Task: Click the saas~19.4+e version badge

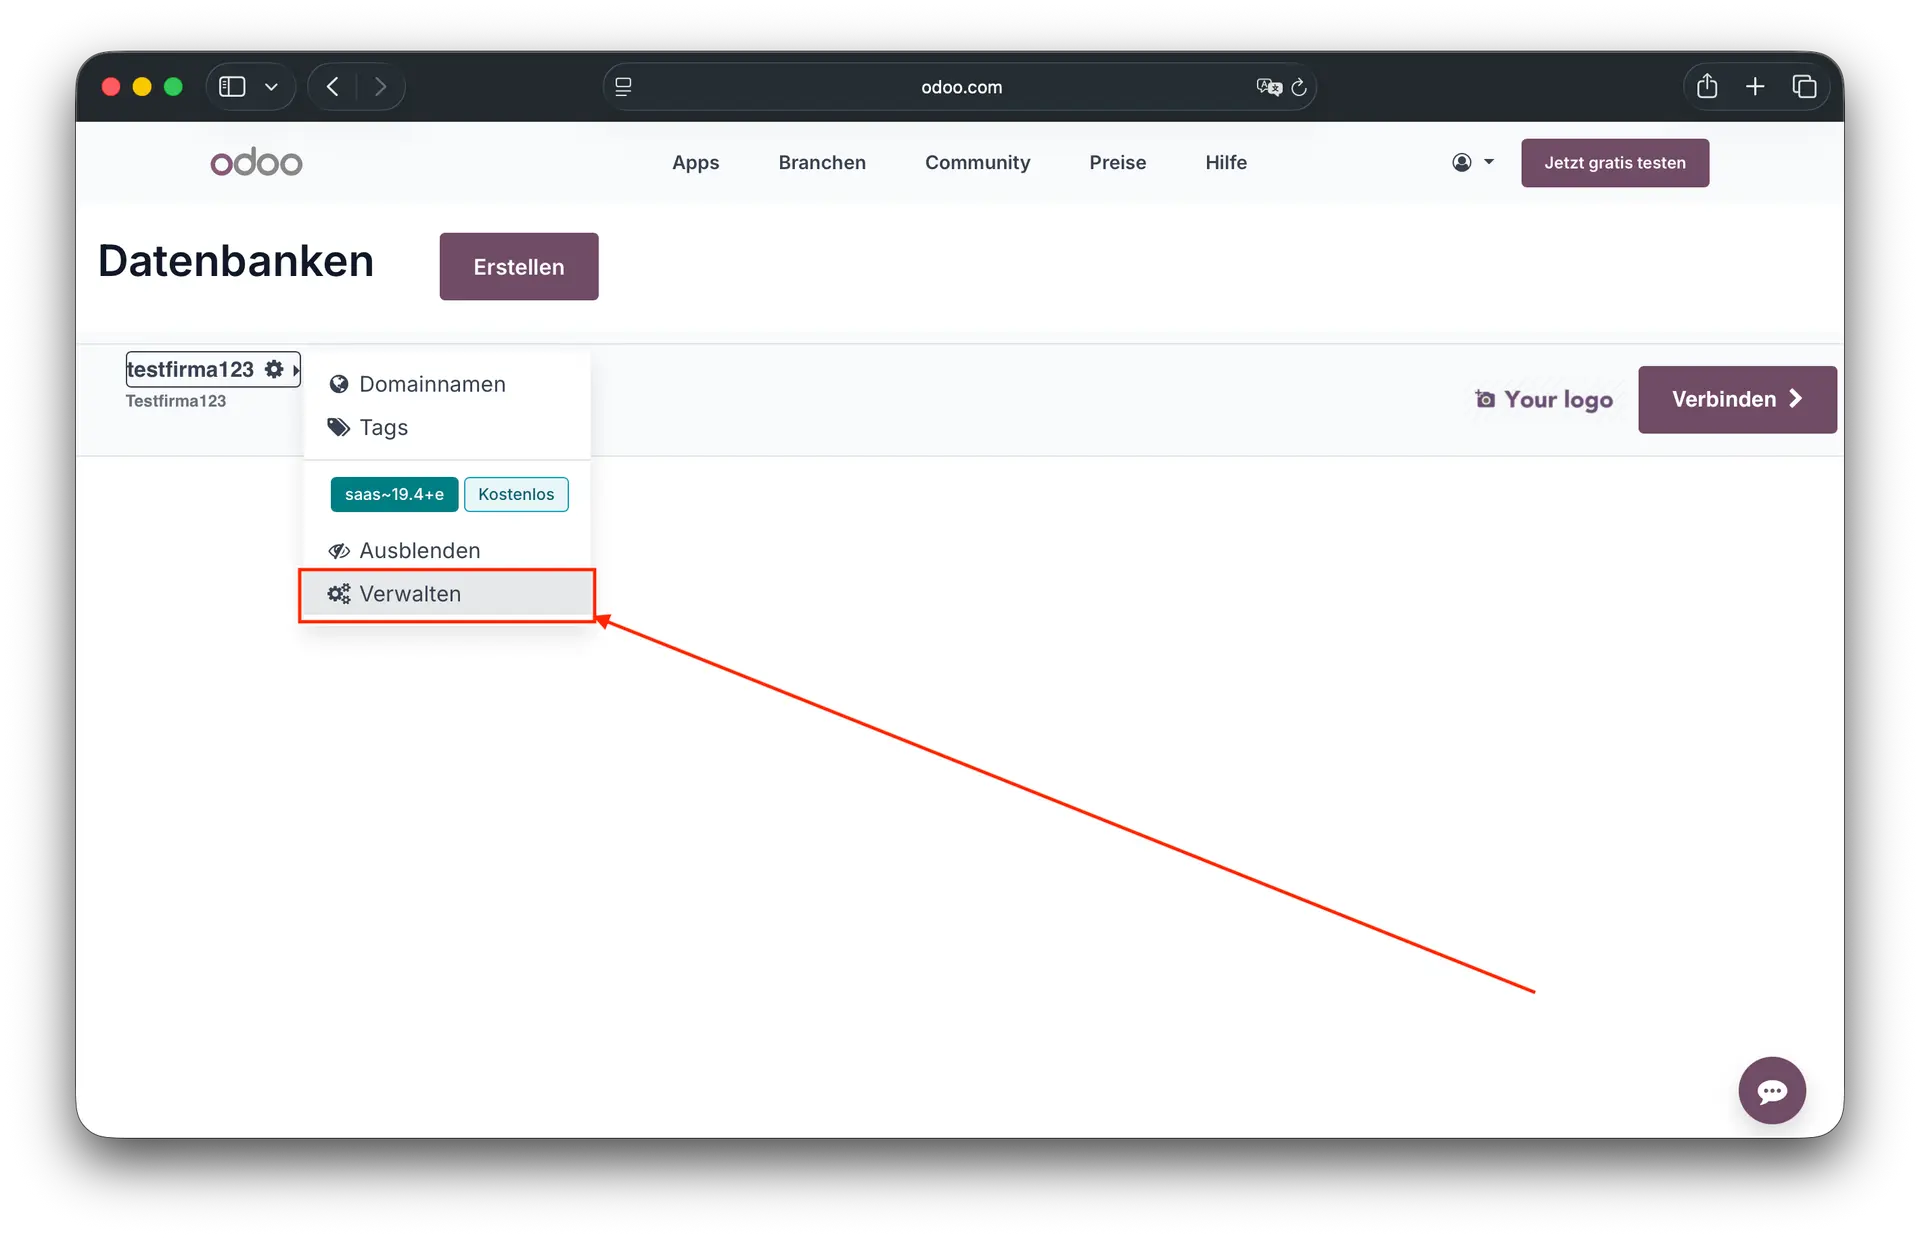Action: (394, 494)
